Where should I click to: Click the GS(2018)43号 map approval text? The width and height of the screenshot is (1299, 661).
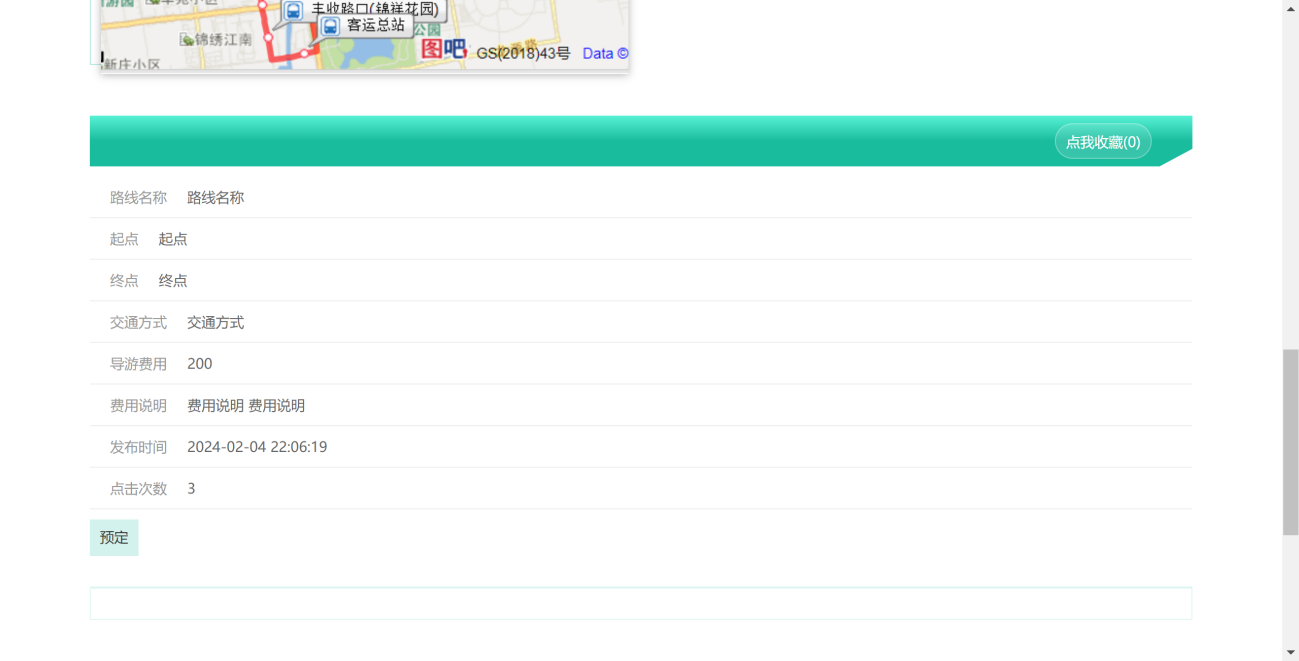tap(523, 54)
